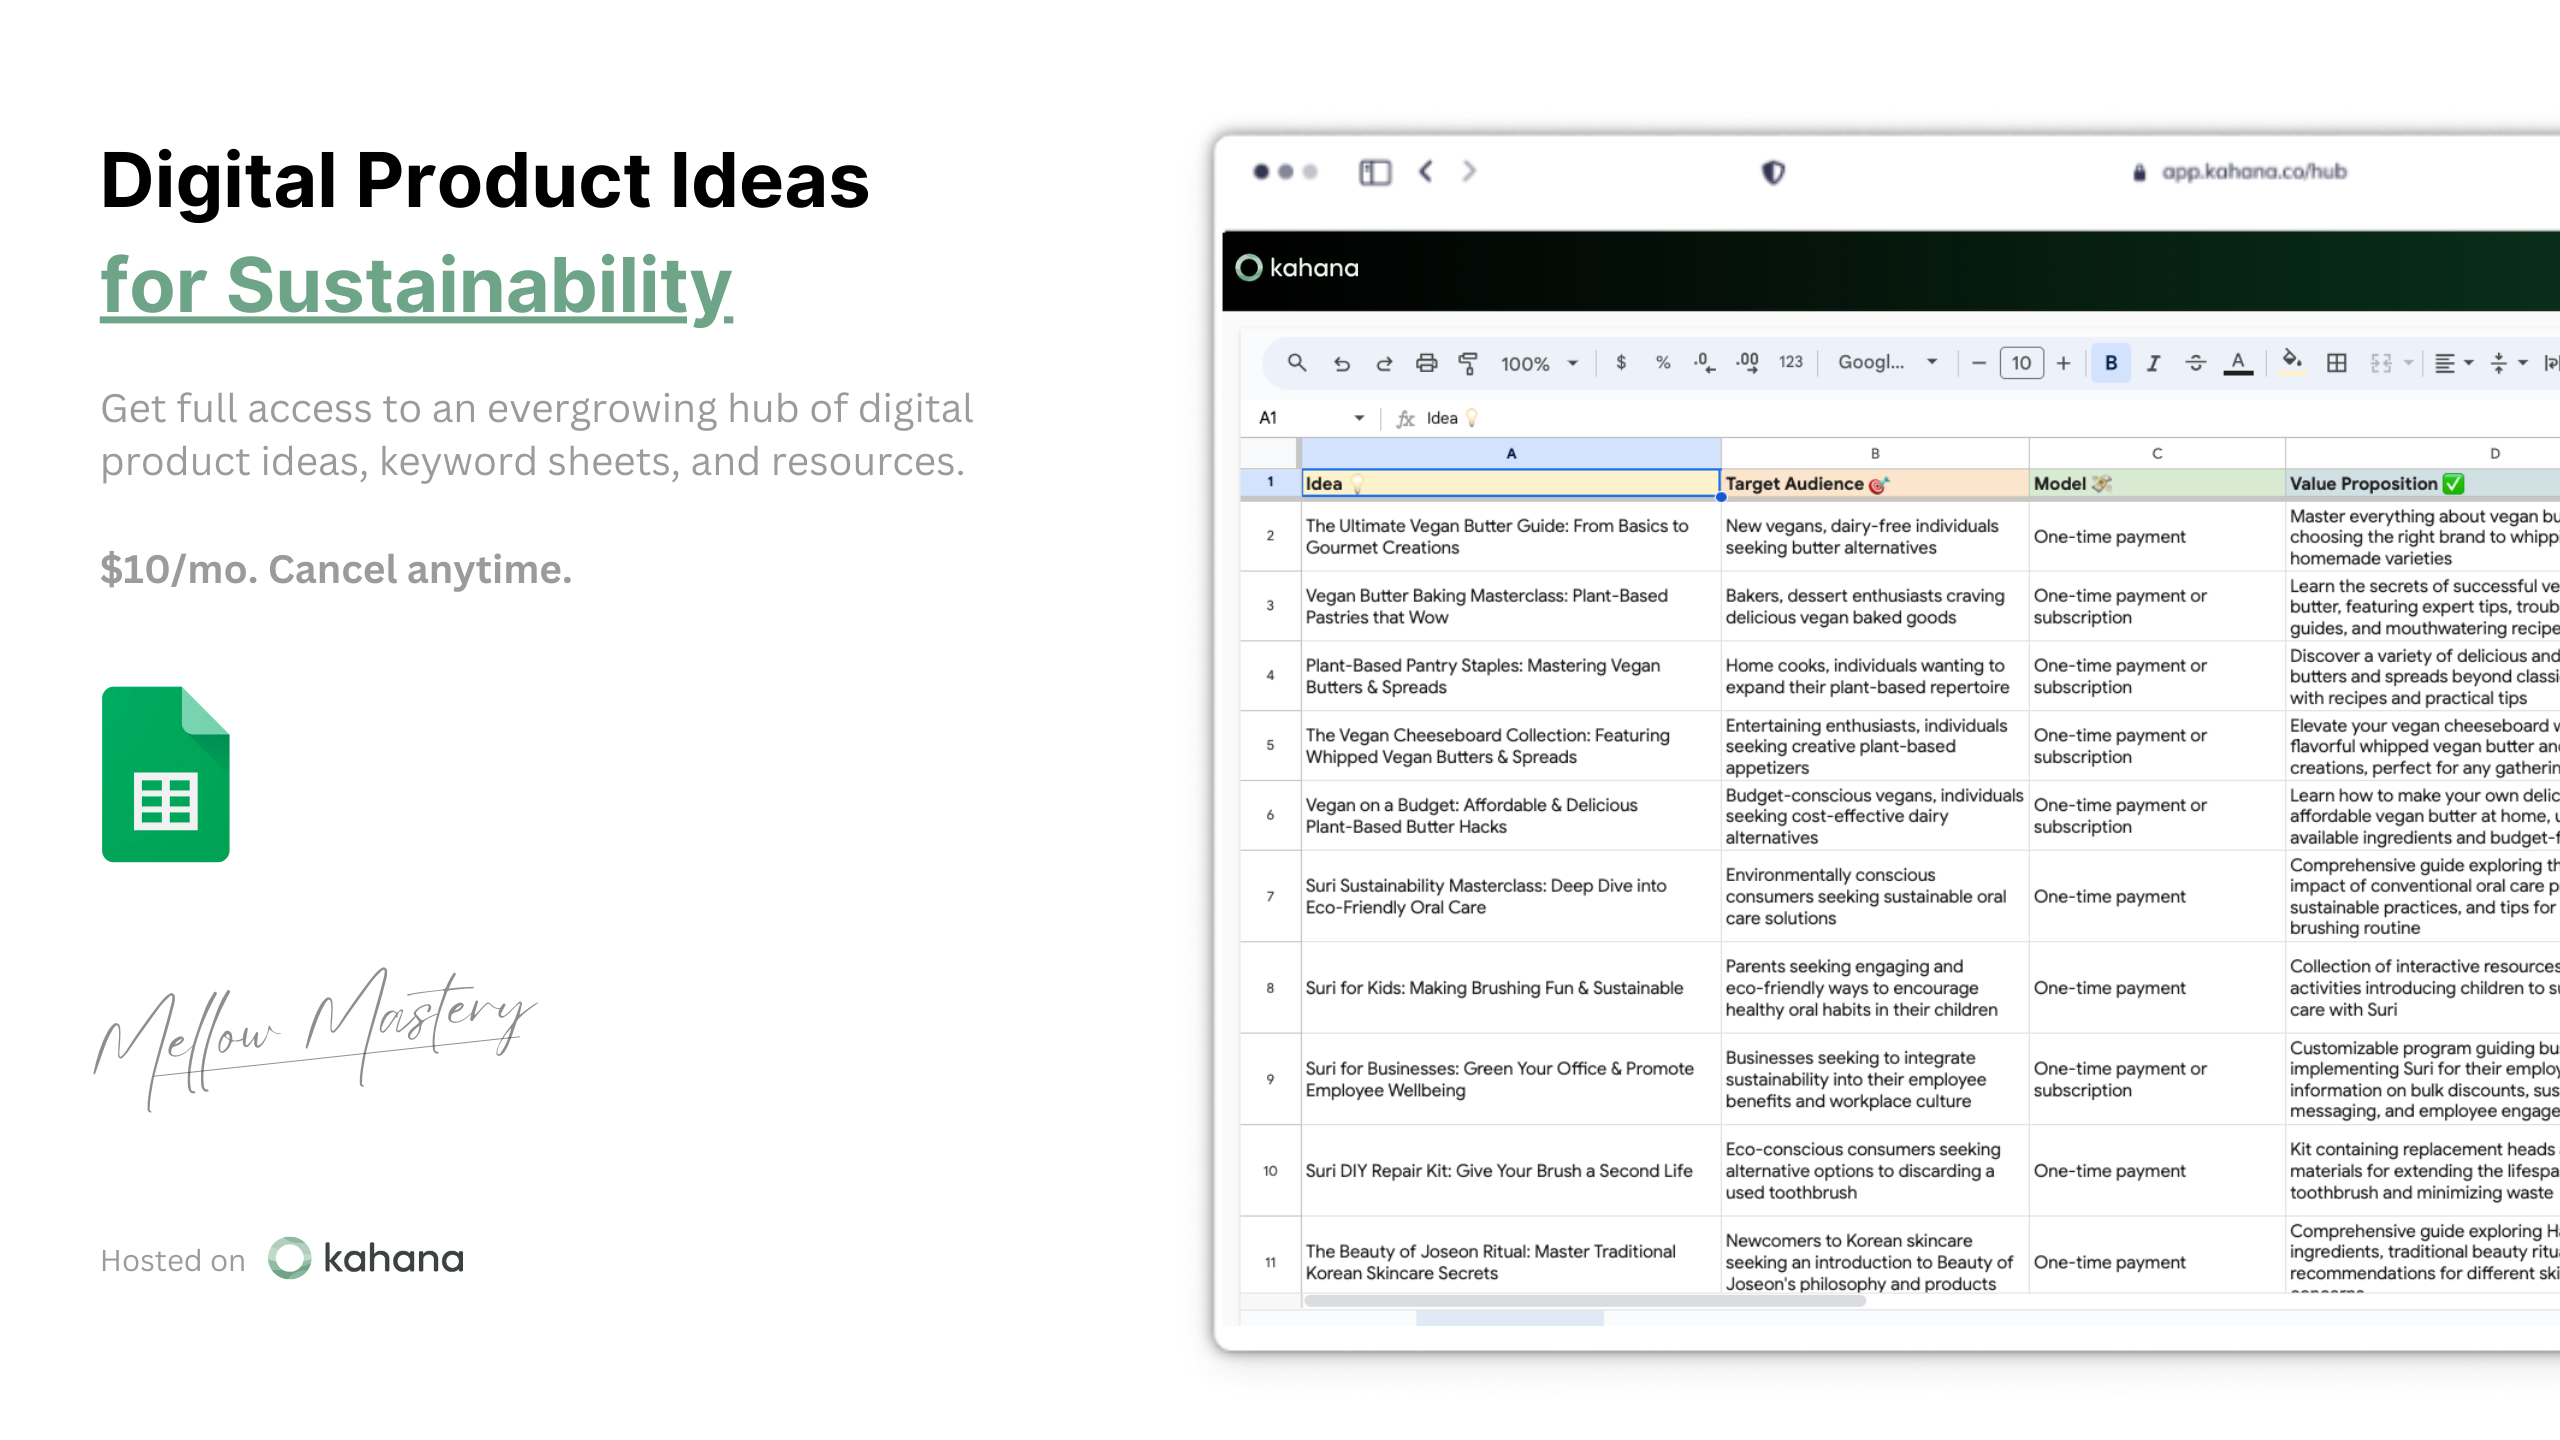This screenshot has width=2560, height=1440.
Task: Undo the last action in the spreadsheet
Action: tap(1342, 364)
